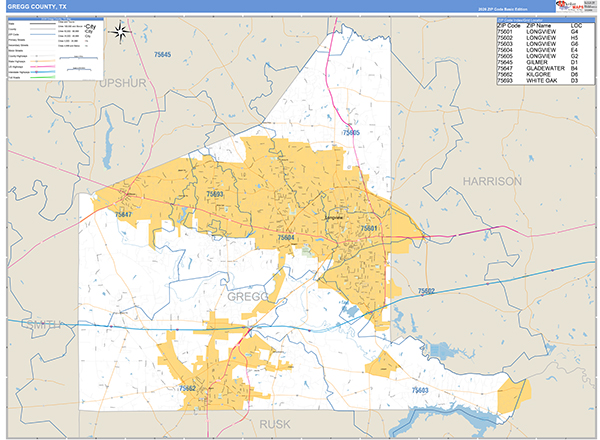The width and height of the screenshot is (600, 440).
Task: Click the UPSHUR county label
Action: (122, 83)
